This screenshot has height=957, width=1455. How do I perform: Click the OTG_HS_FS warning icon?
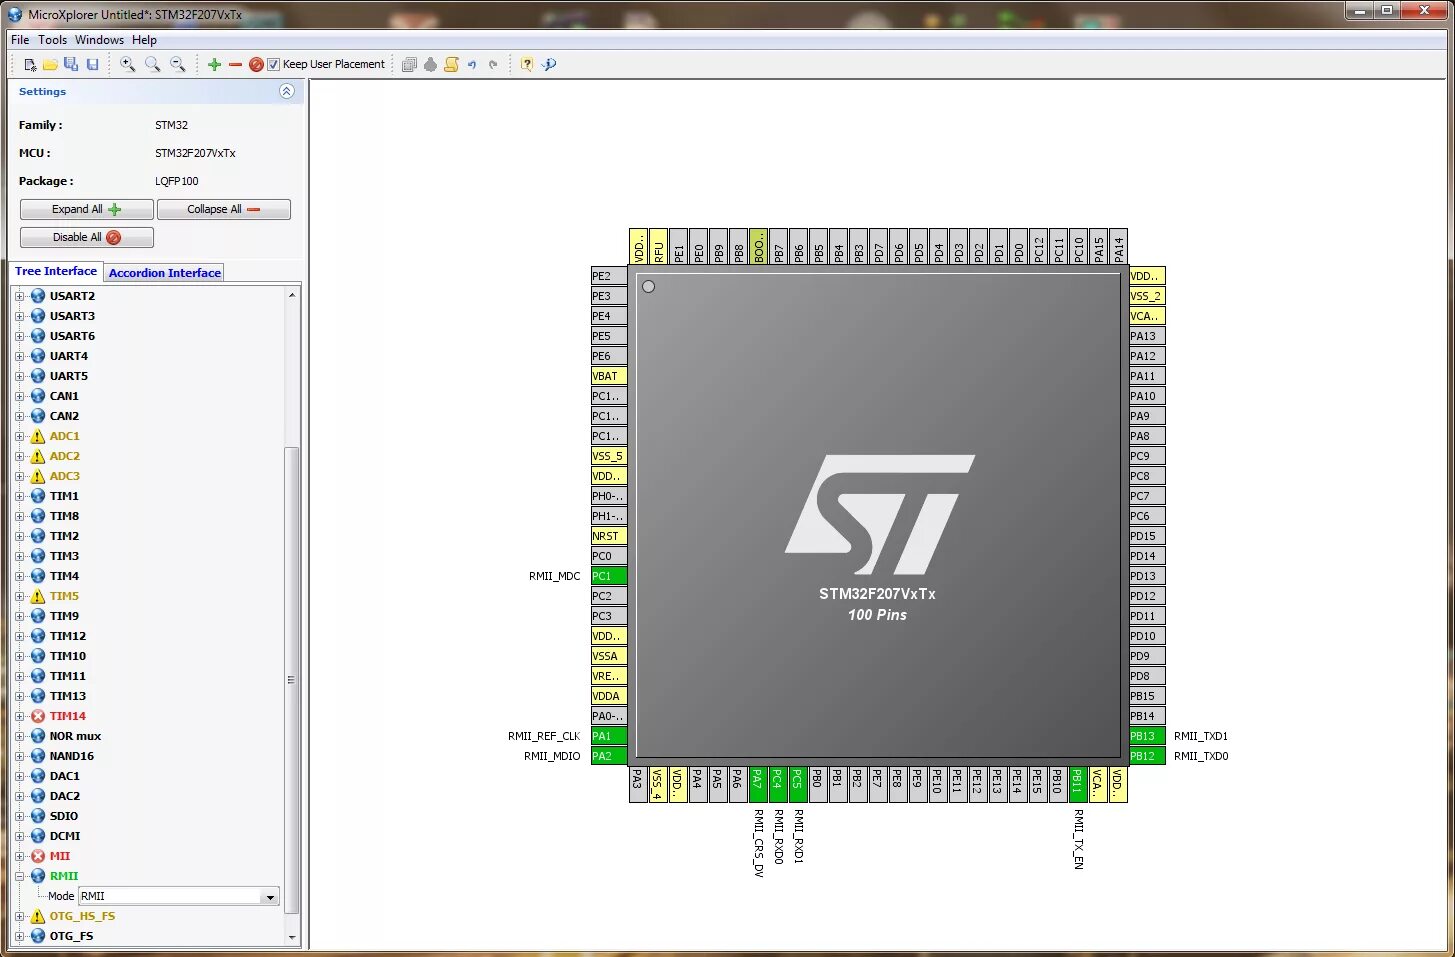[38, 916]
